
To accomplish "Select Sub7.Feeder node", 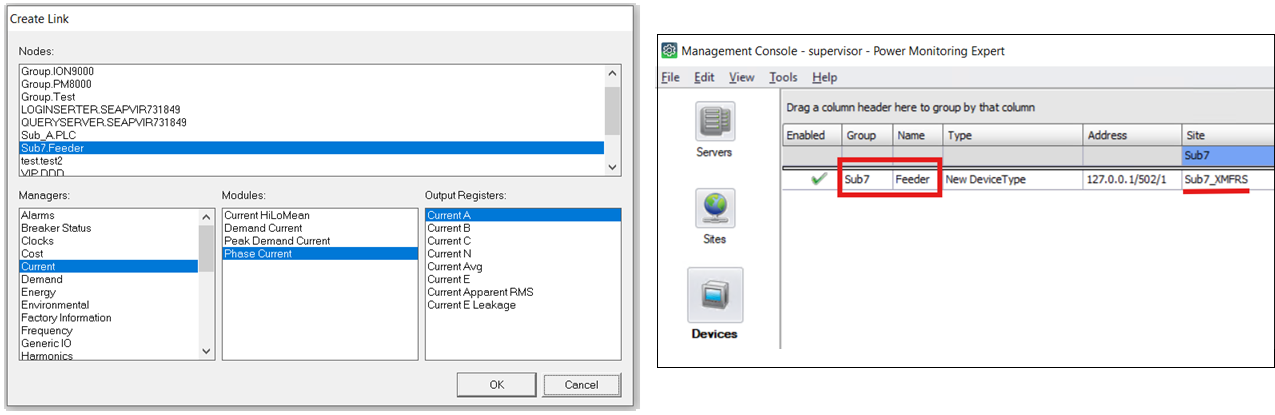I will (311, 148).
